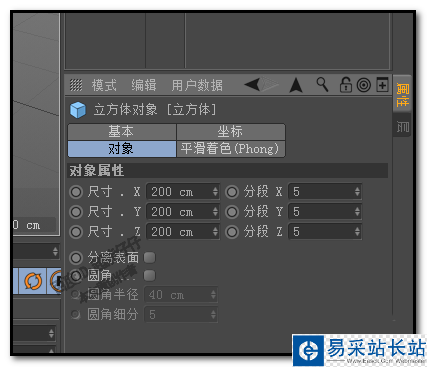Toggle the lock icon in attributes toolbar
This screenshot has width=427, height=367.
pos(345,84)
